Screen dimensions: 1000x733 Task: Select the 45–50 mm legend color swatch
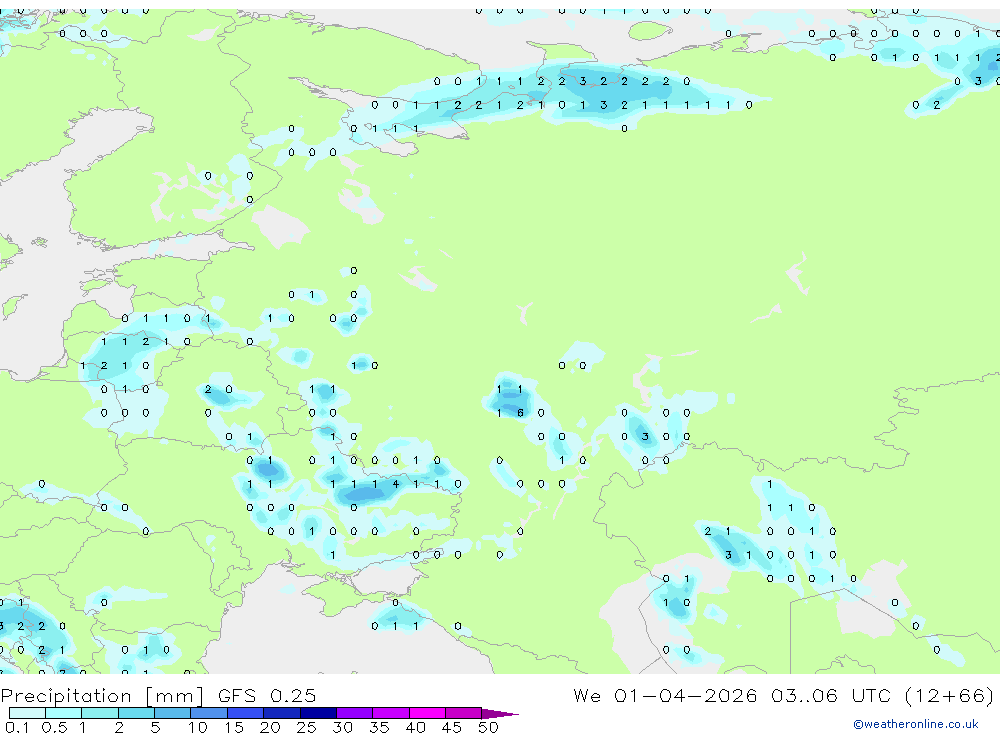[464, 713]
